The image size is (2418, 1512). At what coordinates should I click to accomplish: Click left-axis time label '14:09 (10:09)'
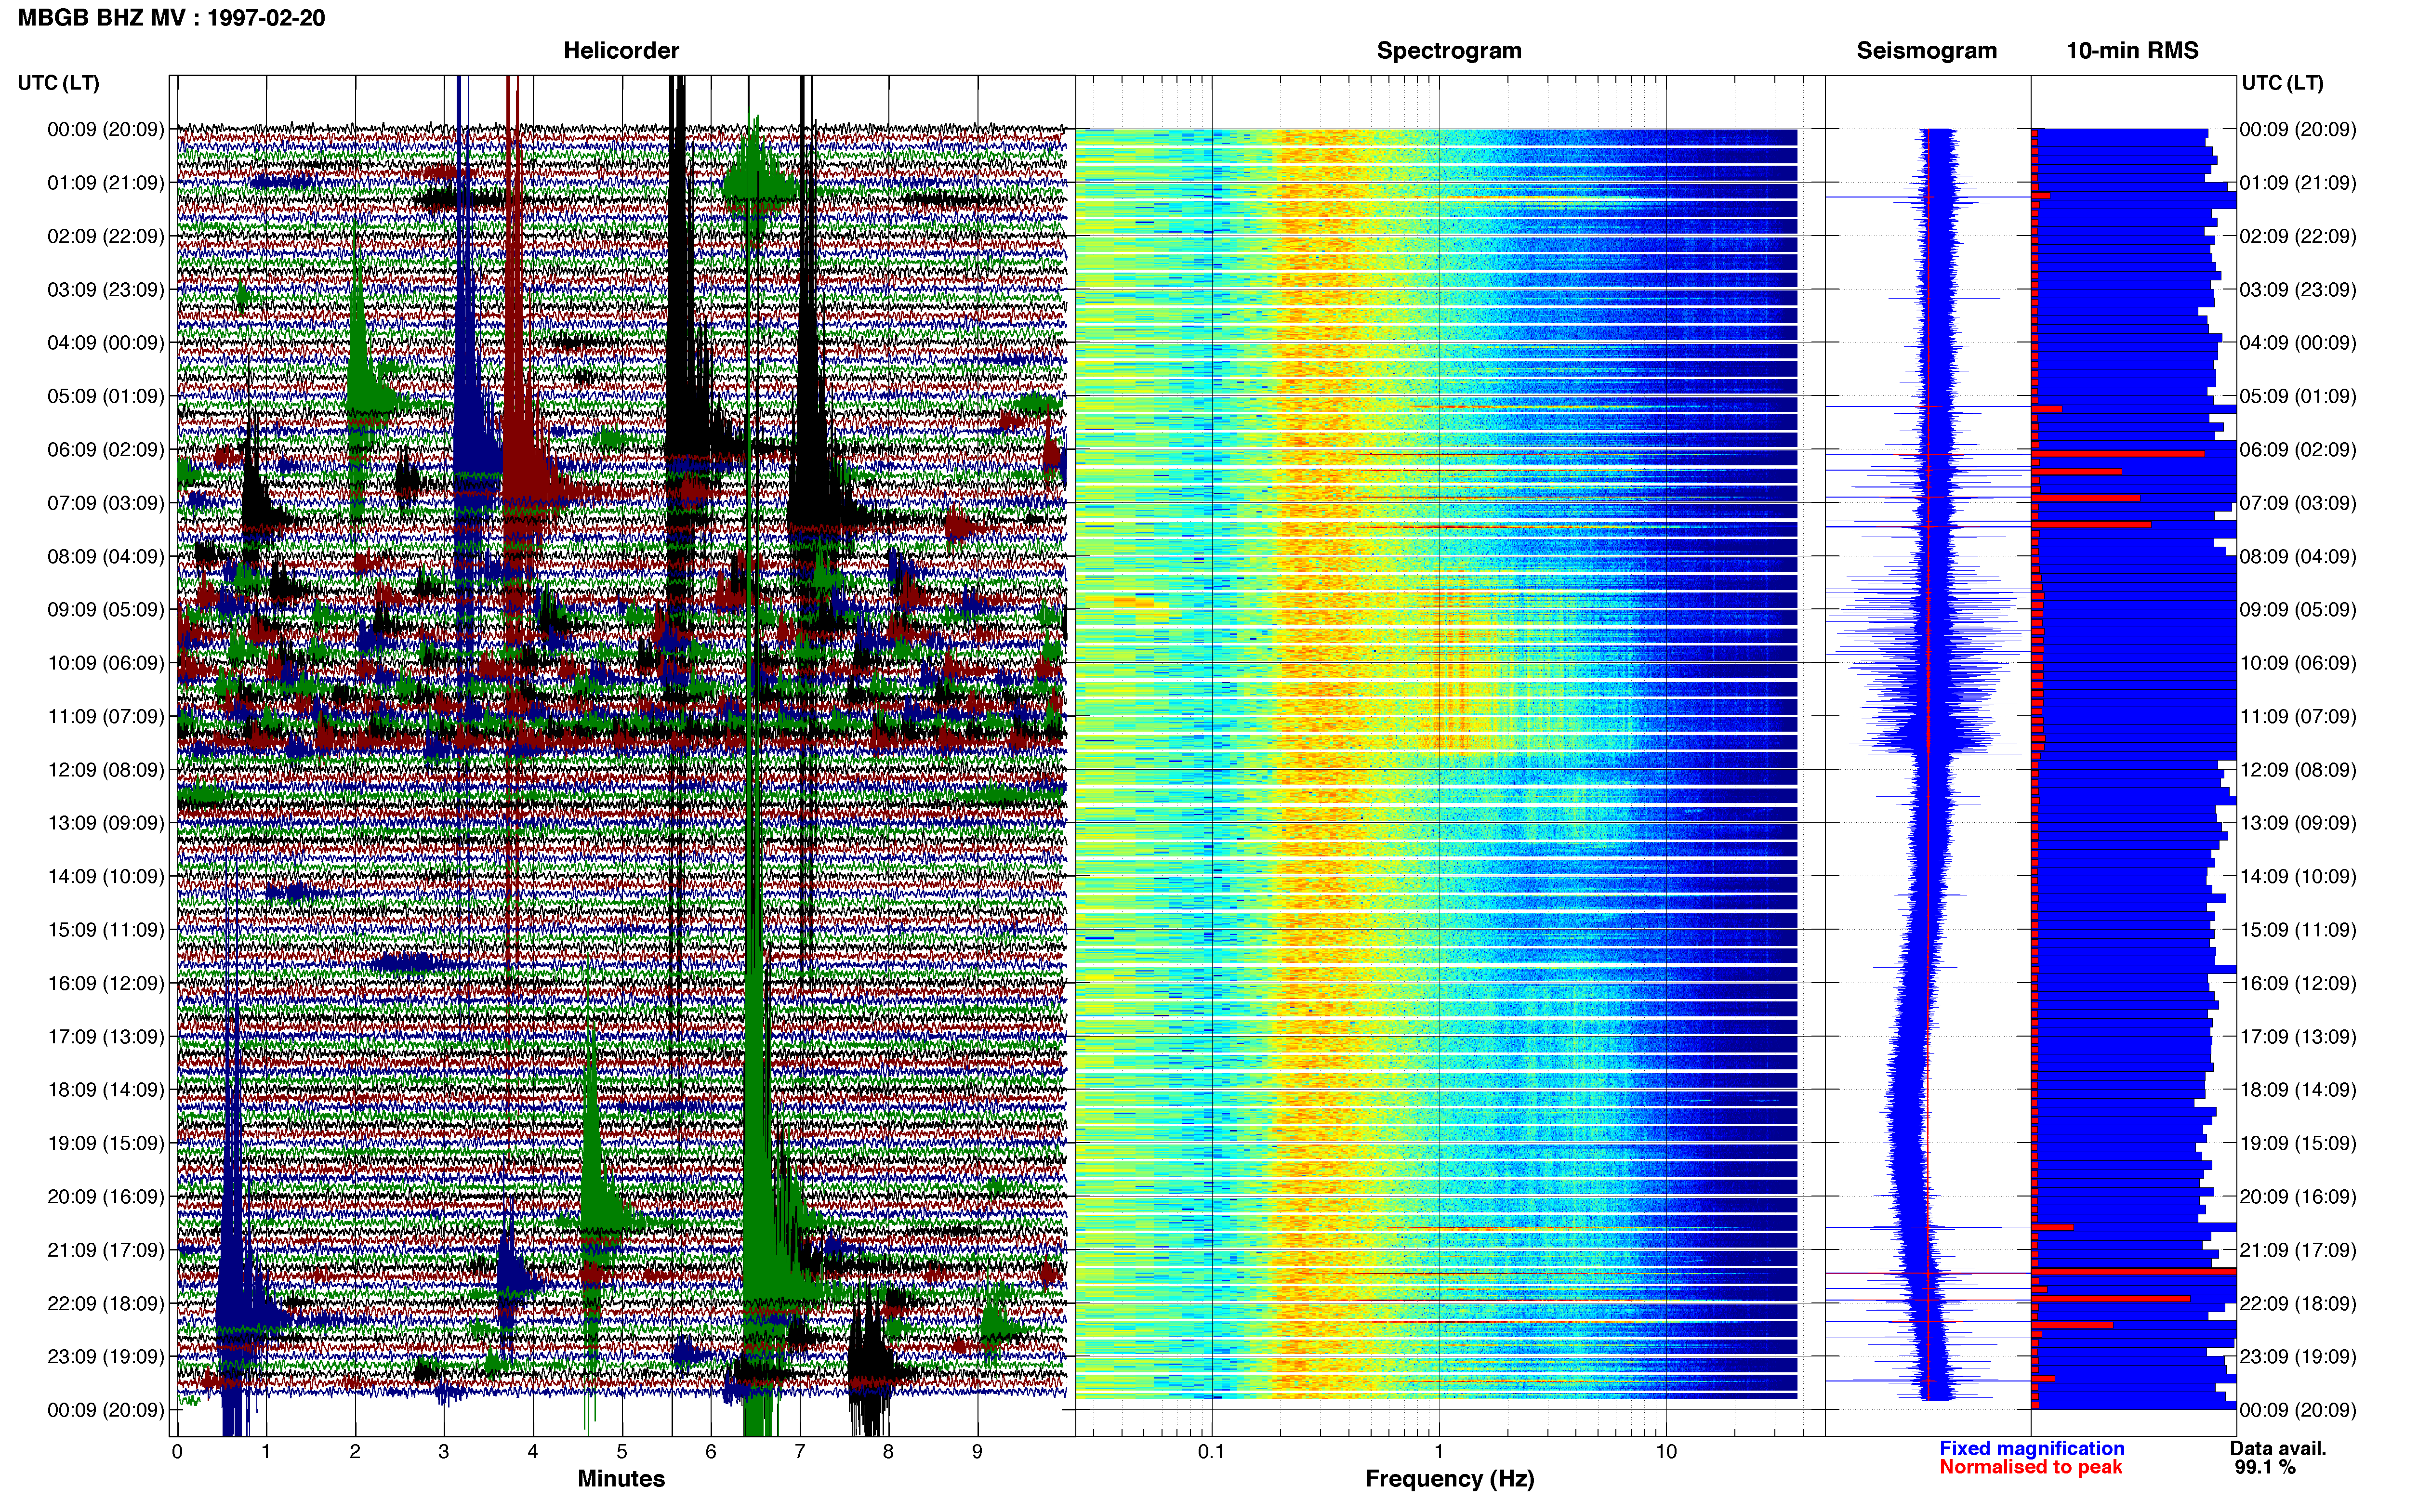coord(106,877)
